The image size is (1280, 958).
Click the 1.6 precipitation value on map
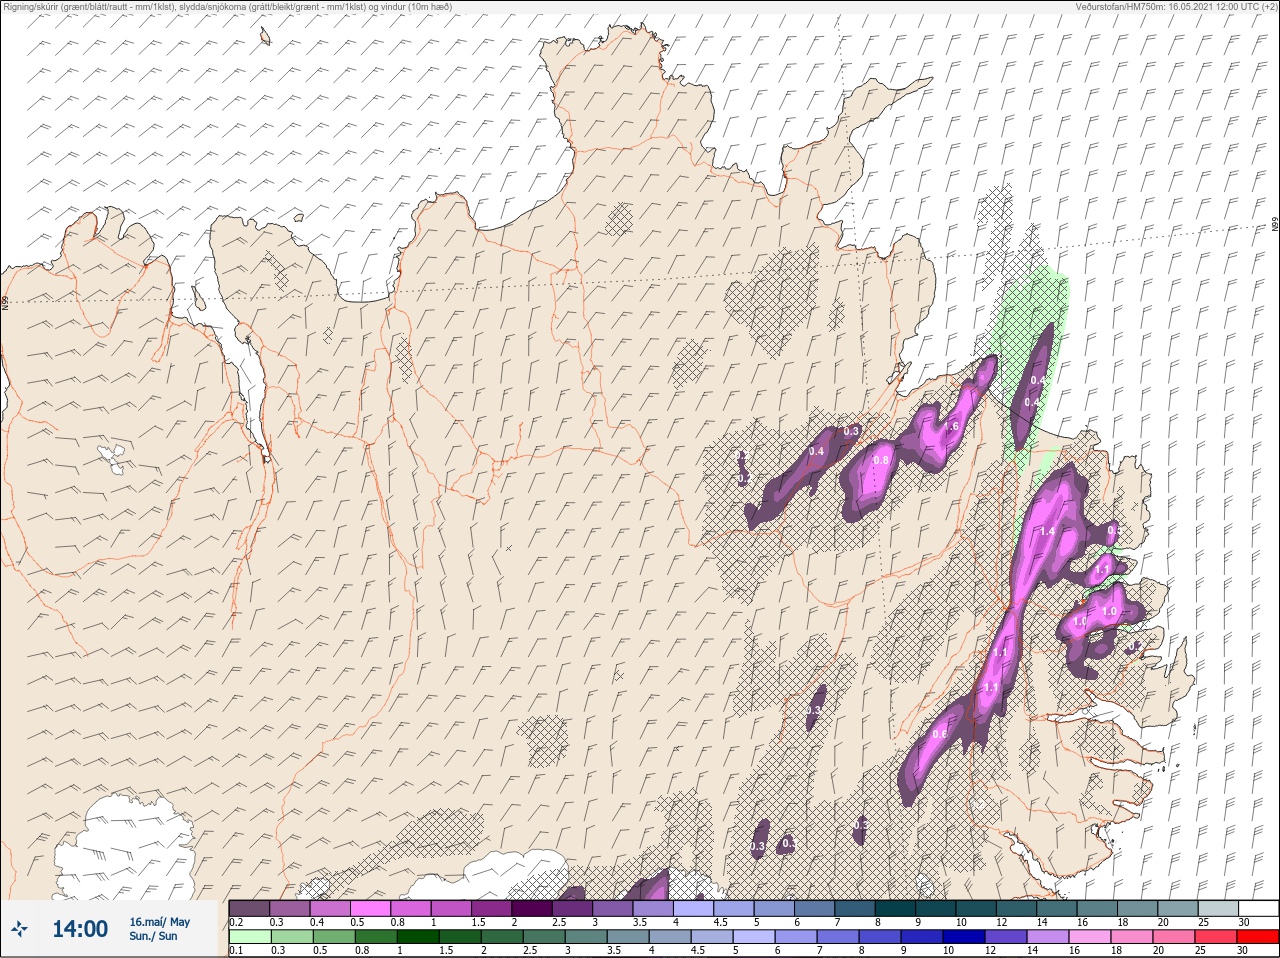[951, 426]
